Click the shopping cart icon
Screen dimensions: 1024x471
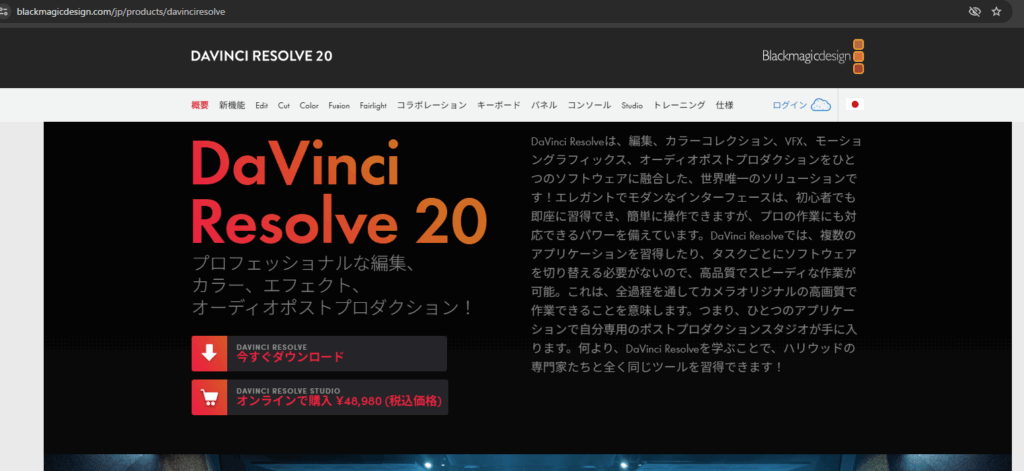[x=210, y=397]
